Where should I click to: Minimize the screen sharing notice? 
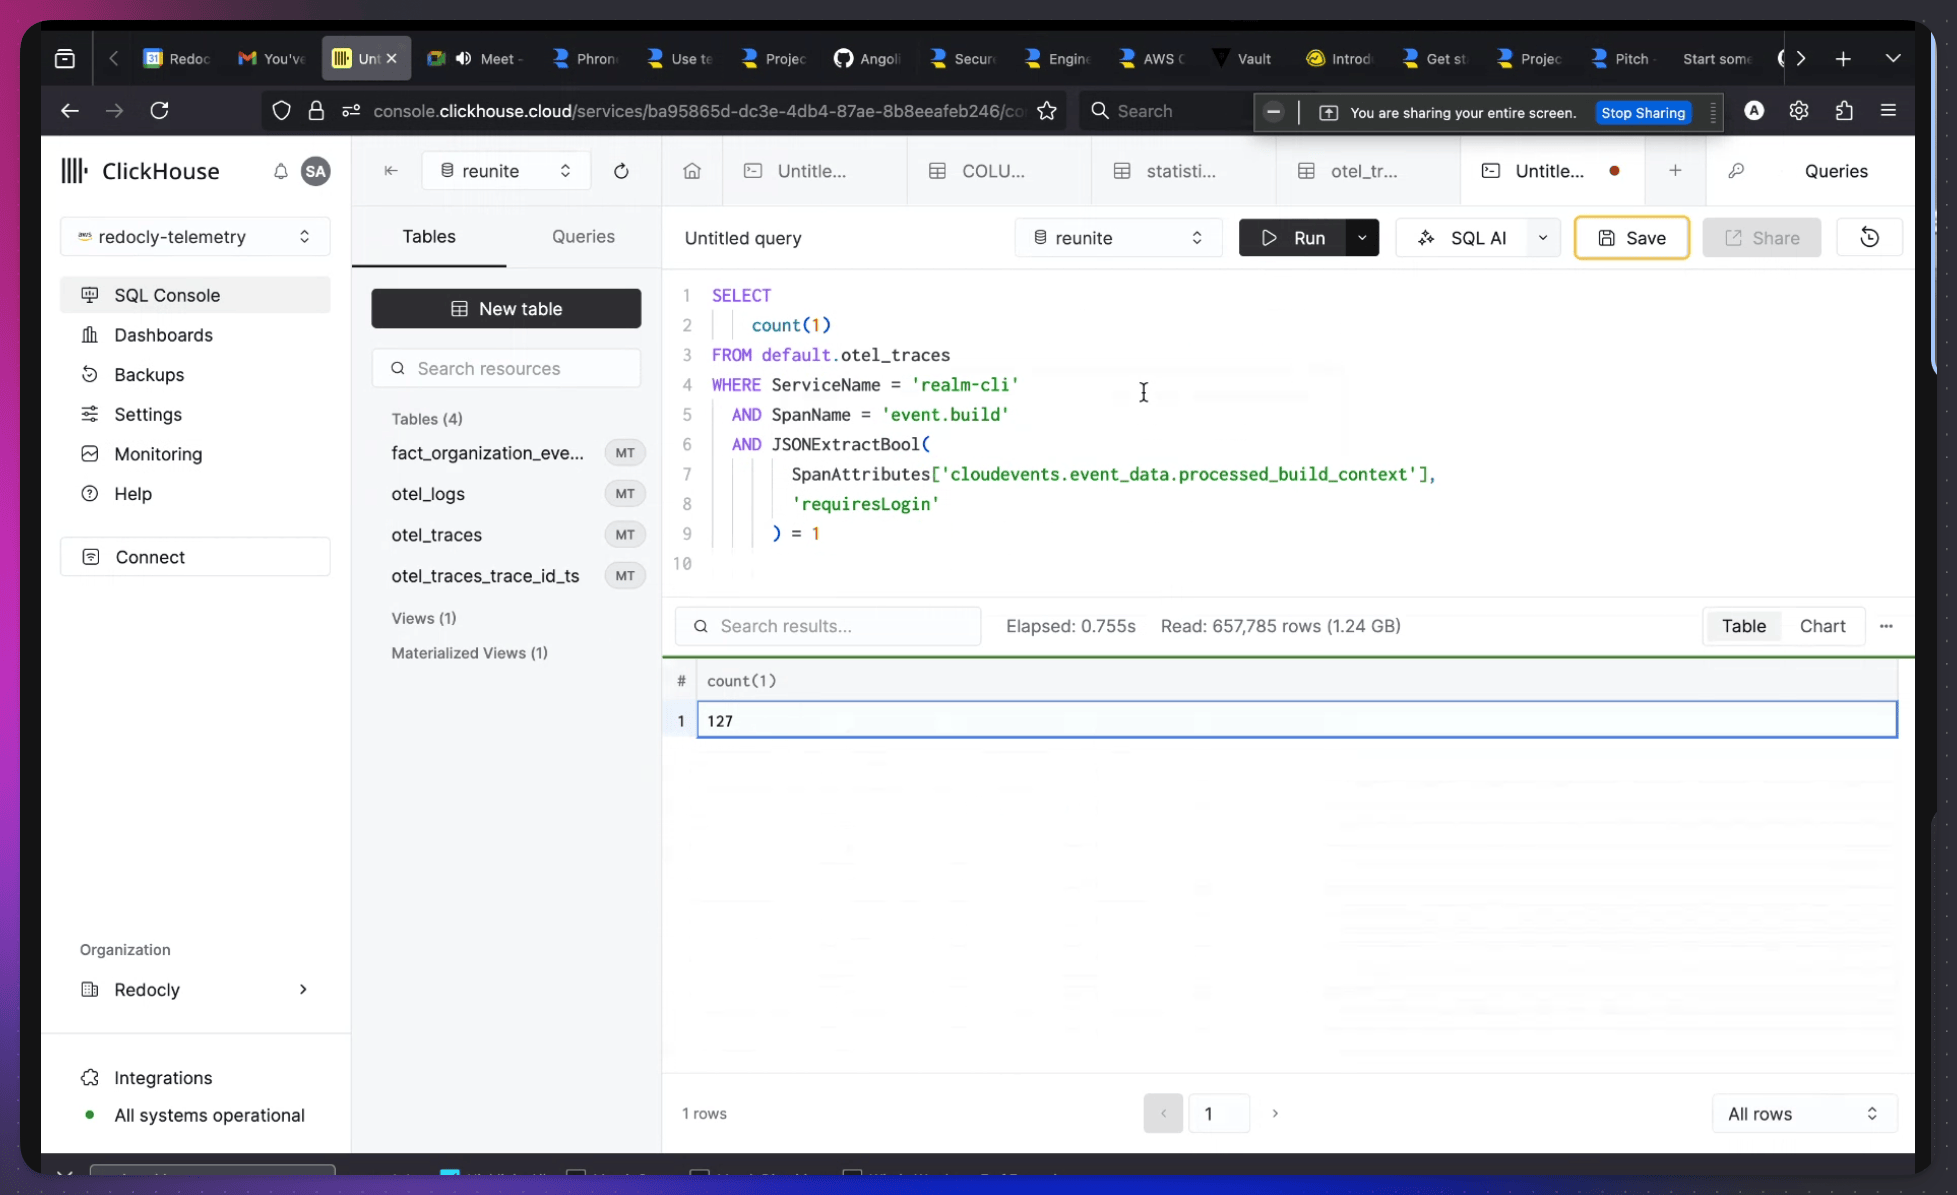1273,112
